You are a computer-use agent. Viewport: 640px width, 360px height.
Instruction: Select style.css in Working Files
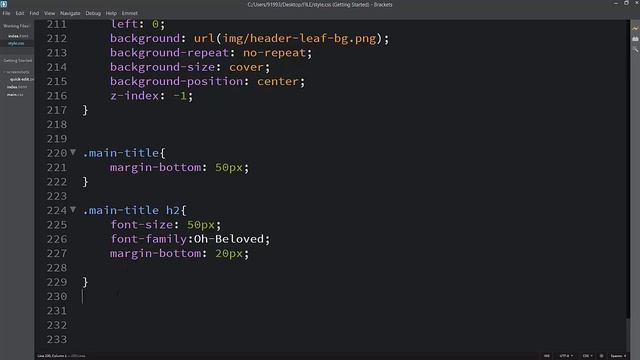(16, 43)
